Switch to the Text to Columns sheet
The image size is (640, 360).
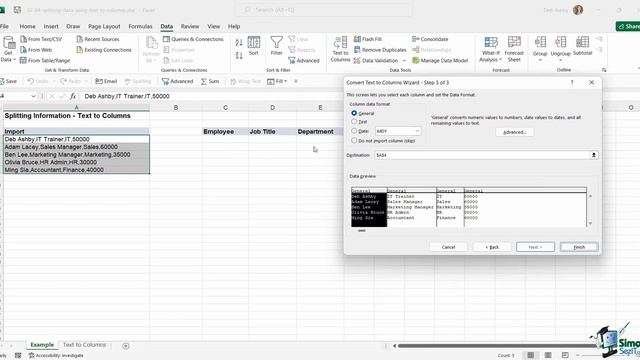[x=84, y=345]
